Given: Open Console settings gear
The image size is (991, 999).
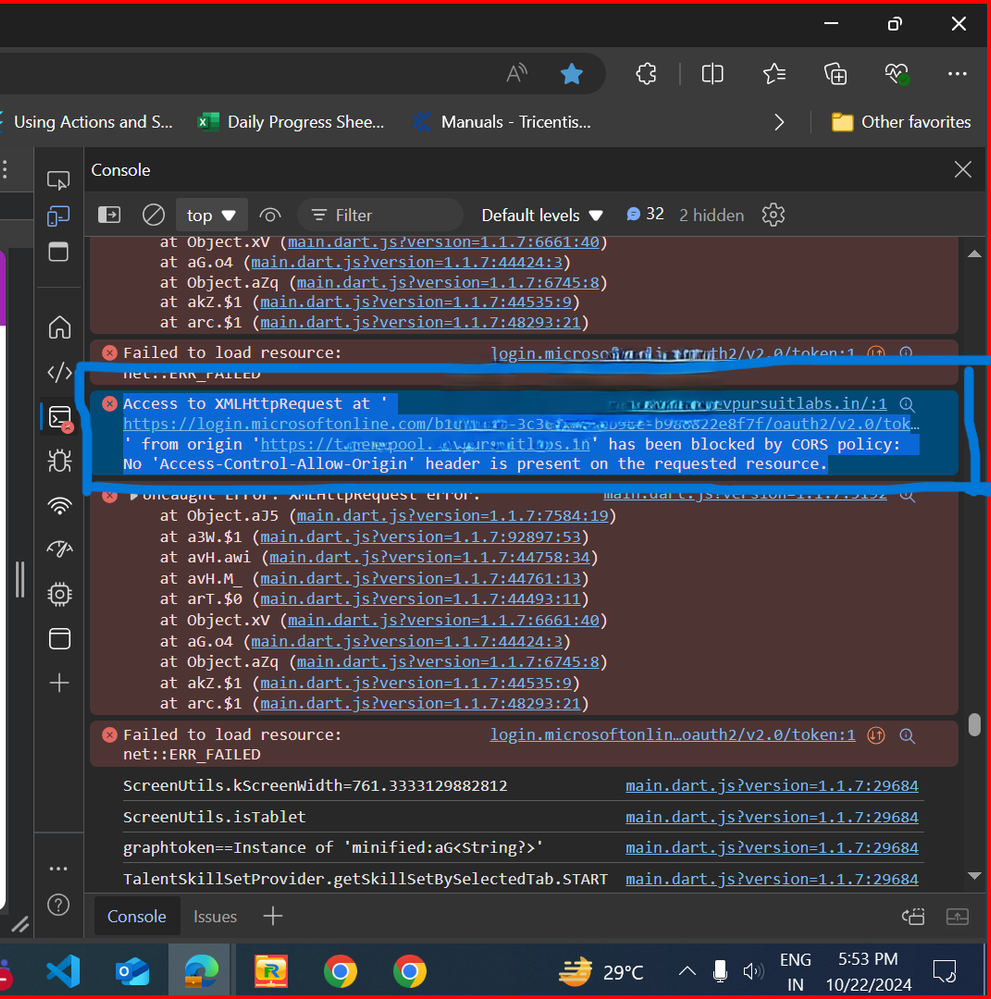Looking at the screenshot, I should click(773, 215).
